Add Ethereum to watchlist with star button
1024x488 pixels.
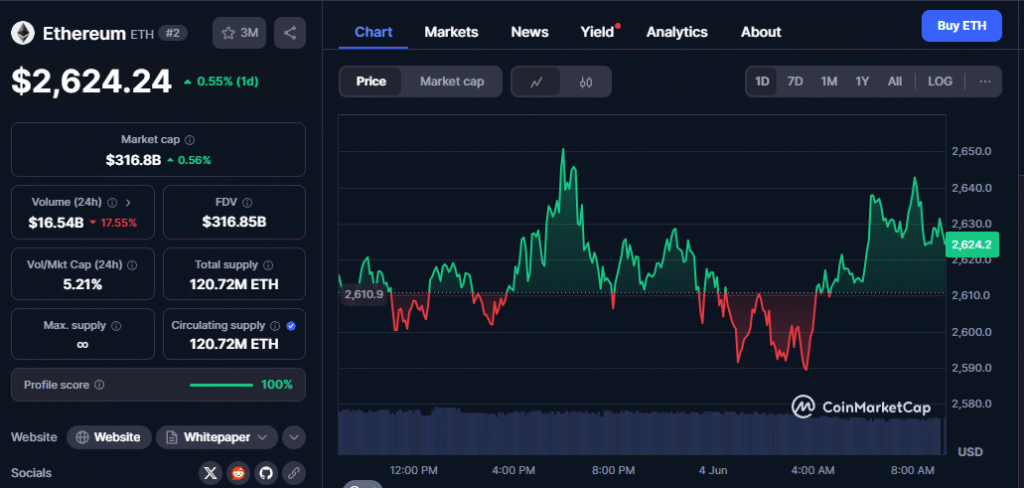(239, 33)
